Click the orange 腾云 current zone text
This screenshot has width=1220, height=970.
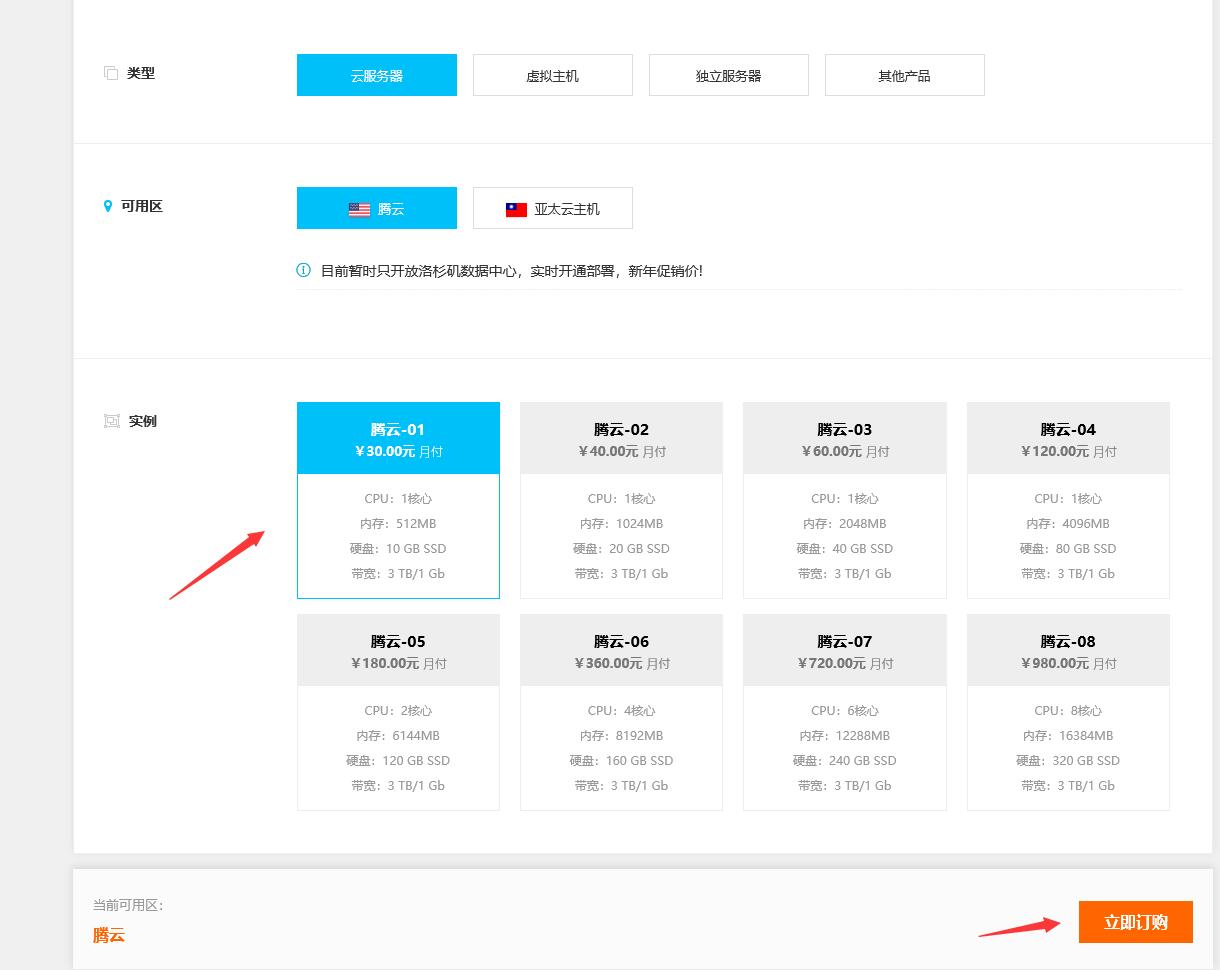click(x=109, y=936)
